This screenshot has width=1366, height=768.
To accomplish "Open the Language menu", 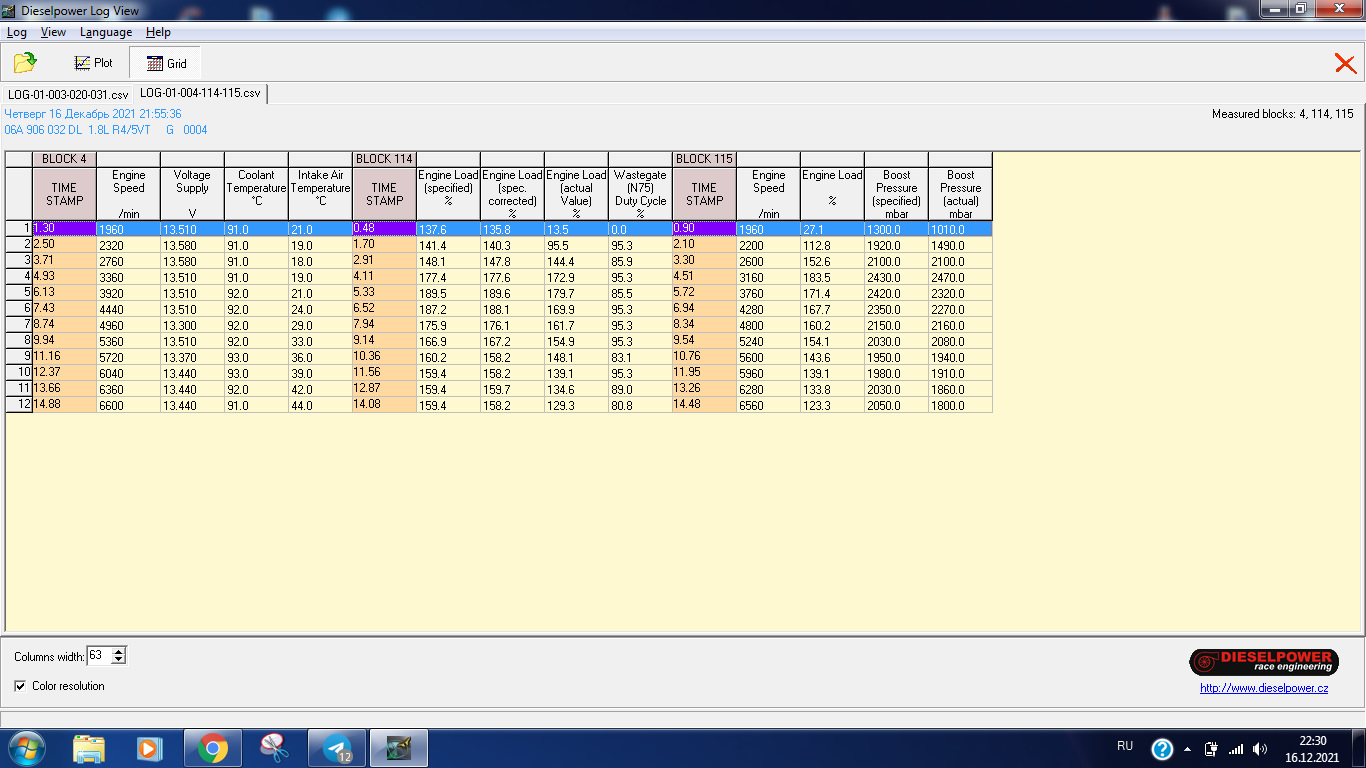I will [x=105, y=32].
